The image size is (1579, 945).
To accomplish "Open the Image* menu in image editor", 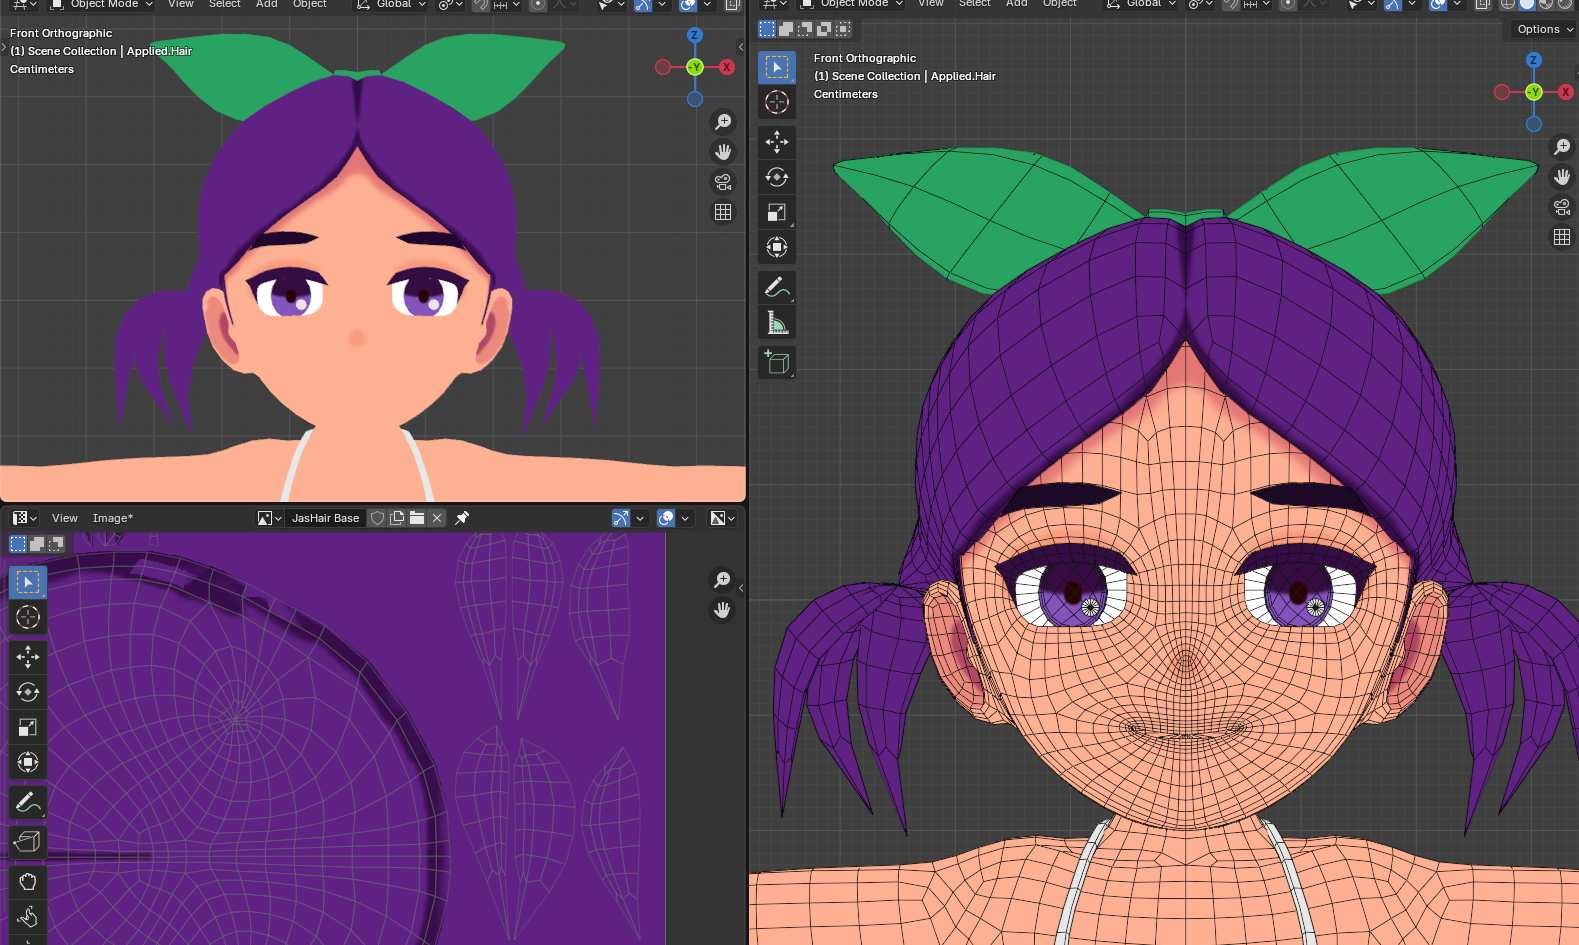I will click(112, 518).
